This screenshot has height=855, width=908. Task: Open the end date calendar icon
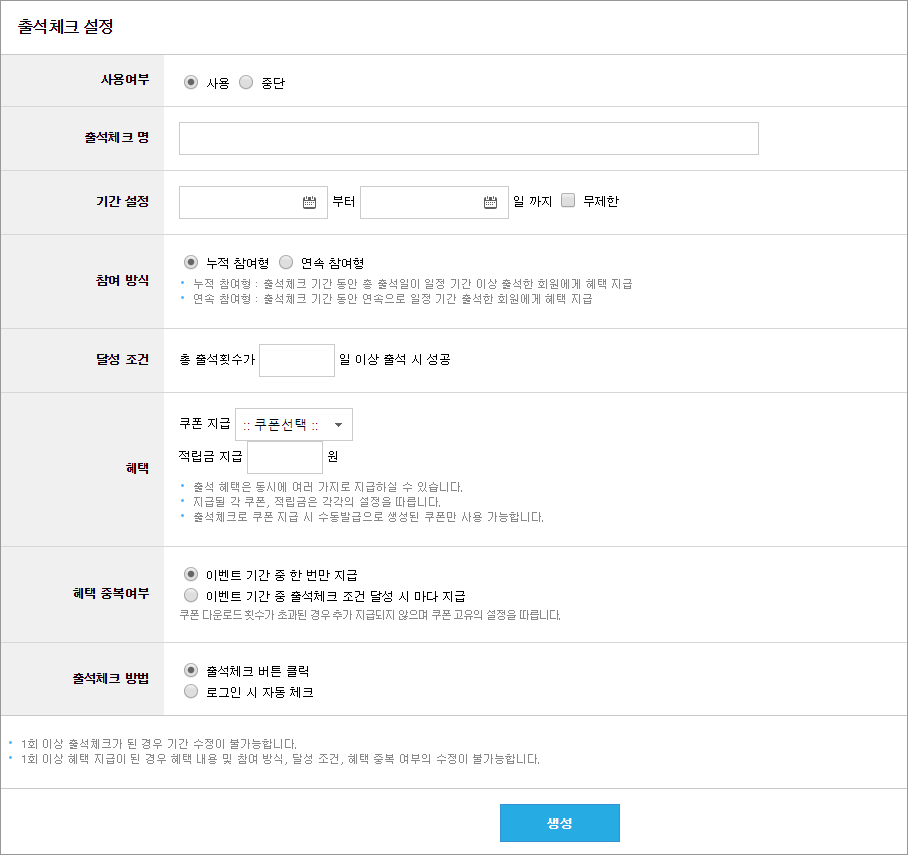point(490,202)
